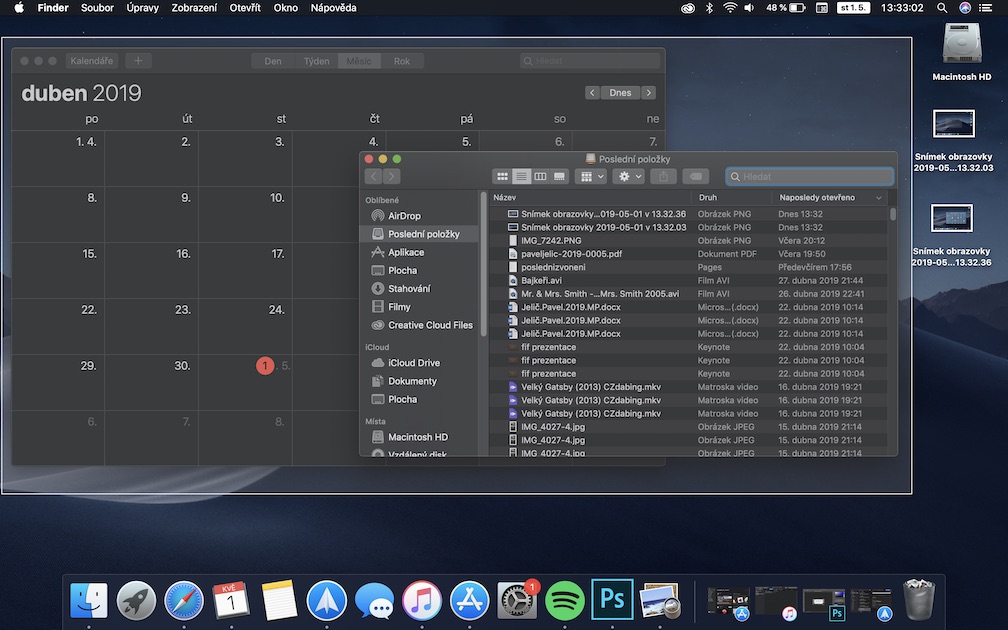This screenshot has height=630, width=1008.
Task: Open Finder group-by dropdown
Action: pyautogui.click(x=591, y=176)
